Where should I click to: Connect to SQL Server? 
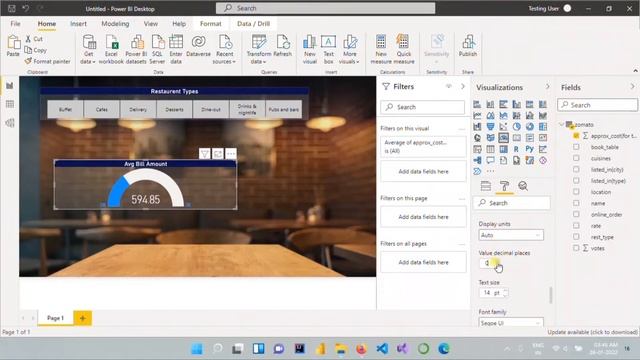(157, 49)
